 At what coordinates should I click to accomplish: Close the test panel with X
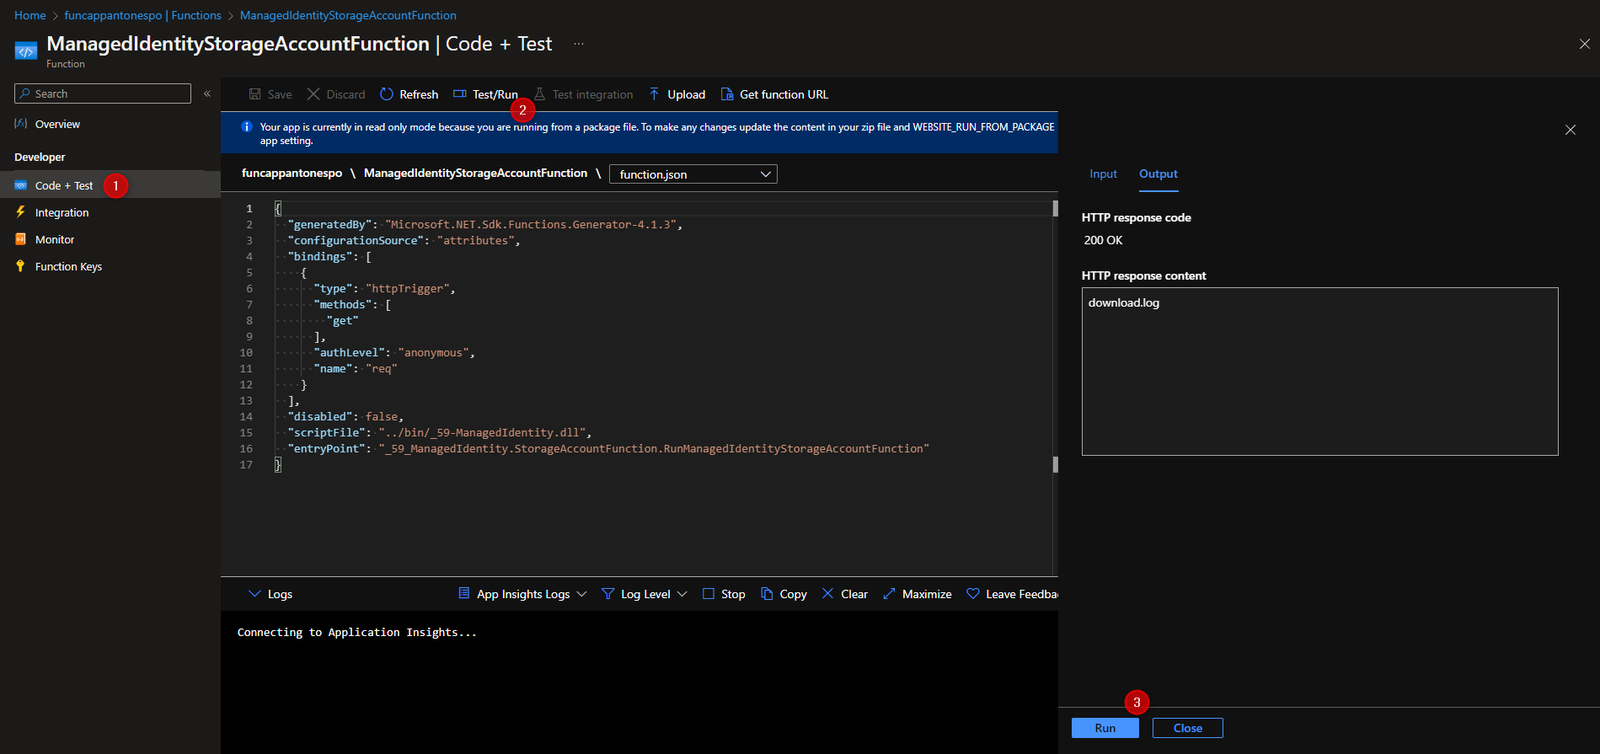point(1570,130)
